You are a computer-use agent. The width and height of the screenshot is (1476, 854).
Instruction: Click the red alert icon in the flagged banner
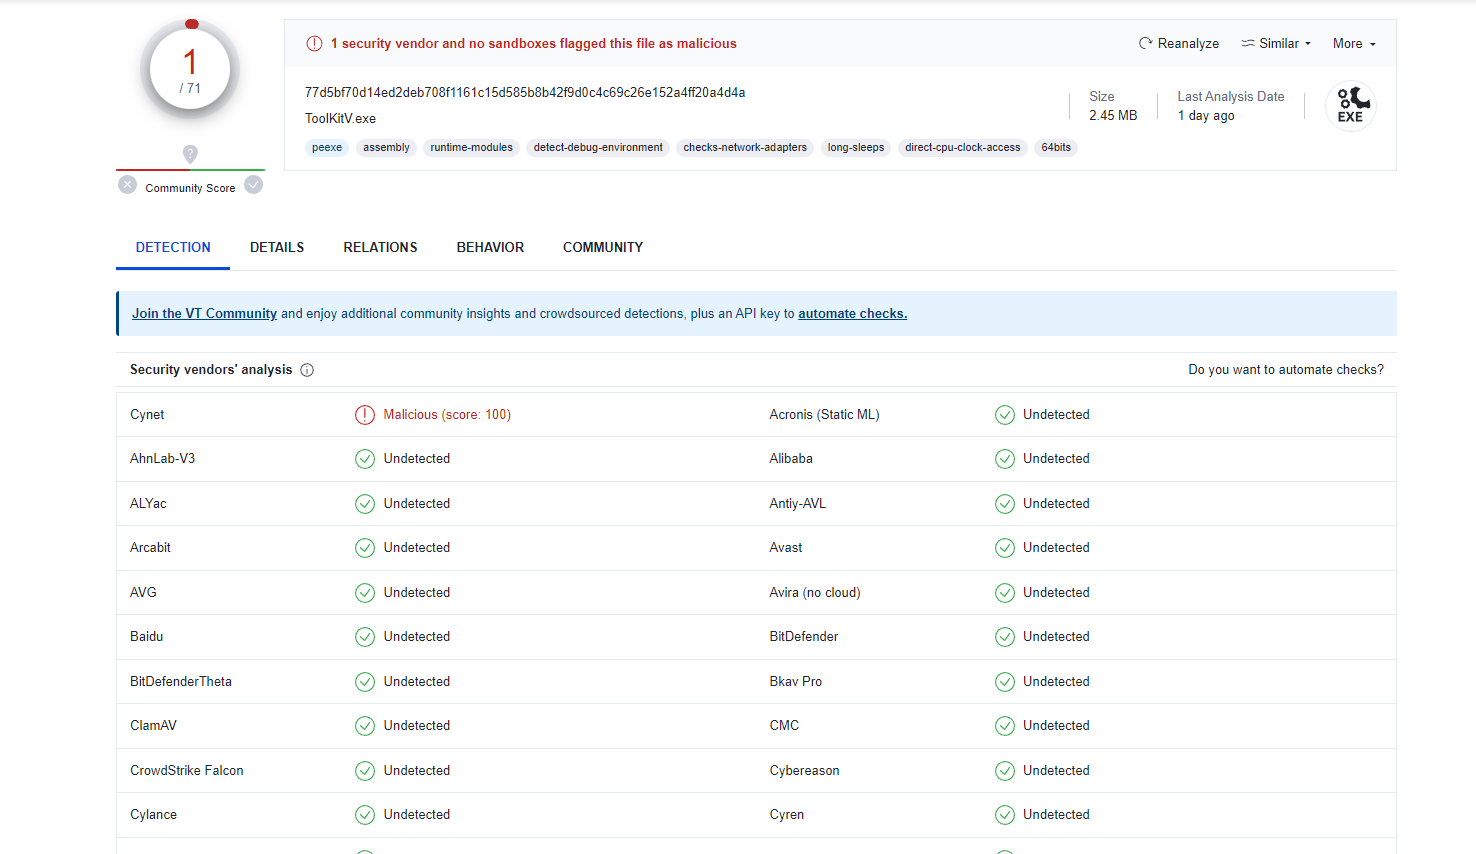click(314, 43)
